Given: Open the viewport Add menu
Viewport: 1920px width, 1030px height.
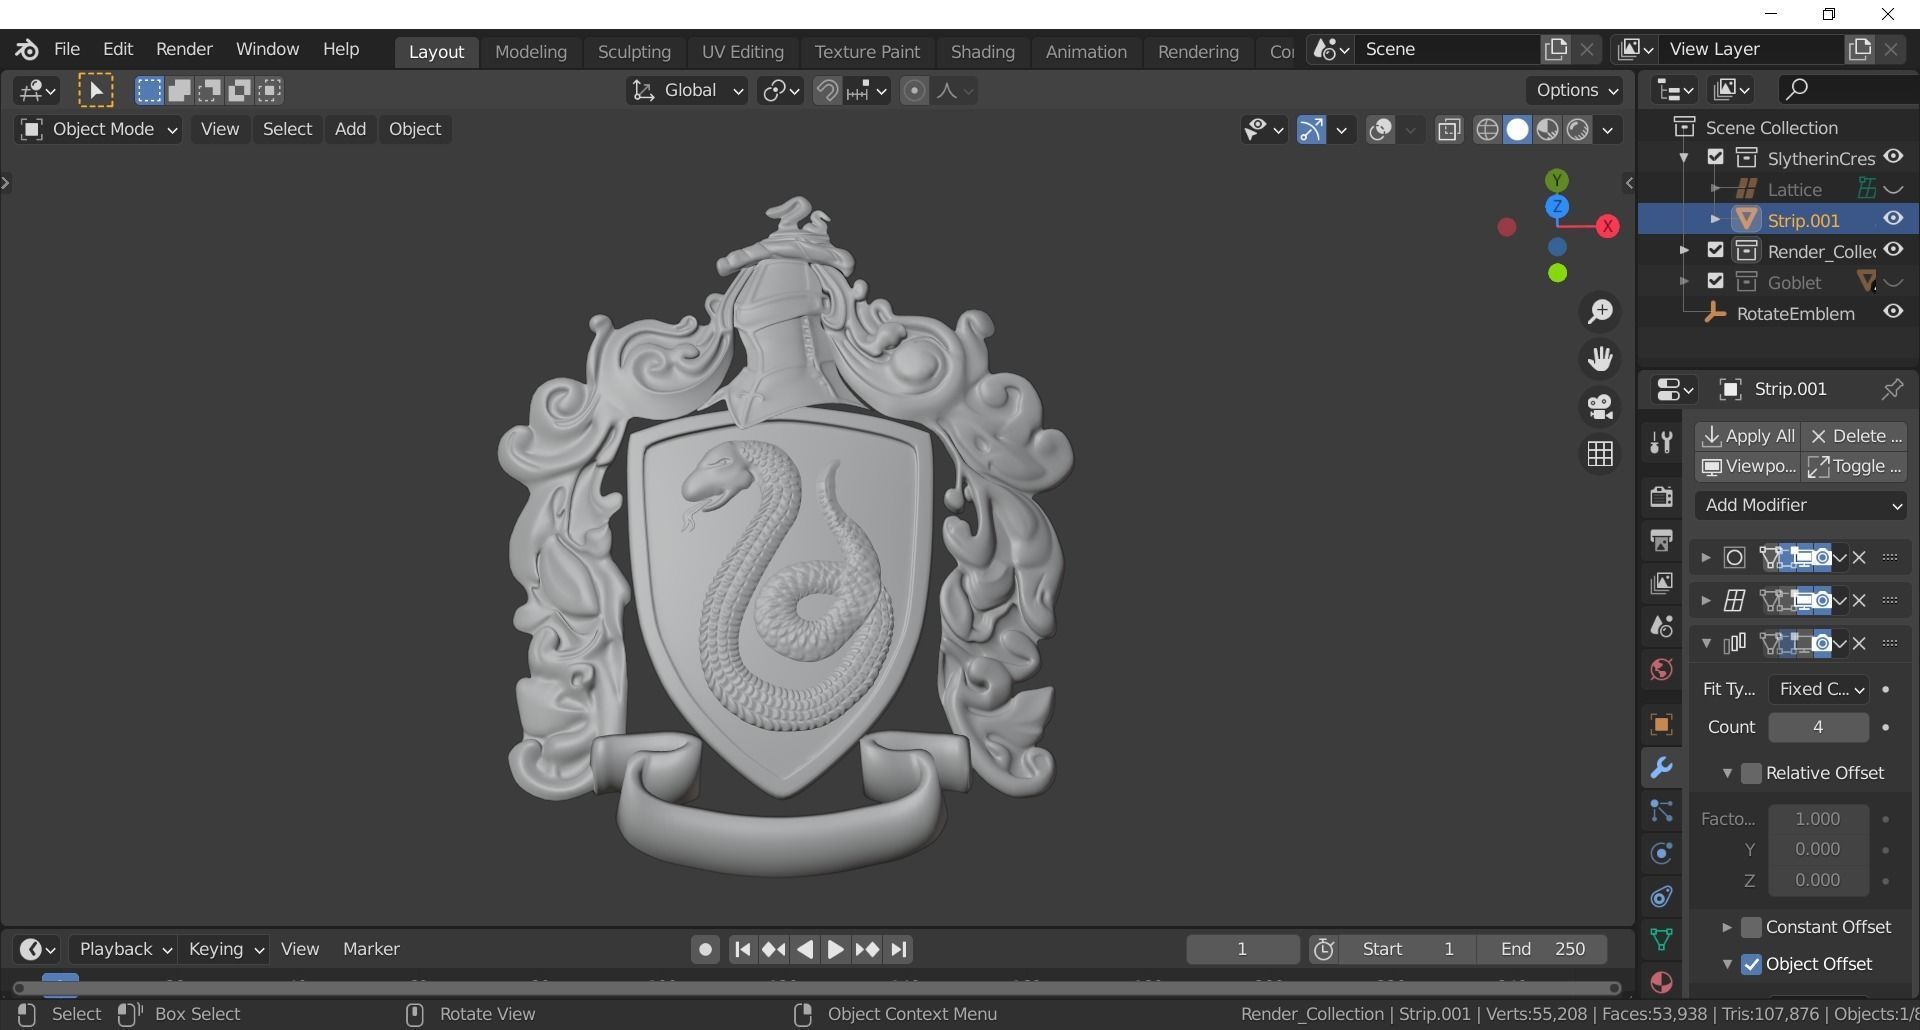Looking at the screenshot, I should [350, 129].
